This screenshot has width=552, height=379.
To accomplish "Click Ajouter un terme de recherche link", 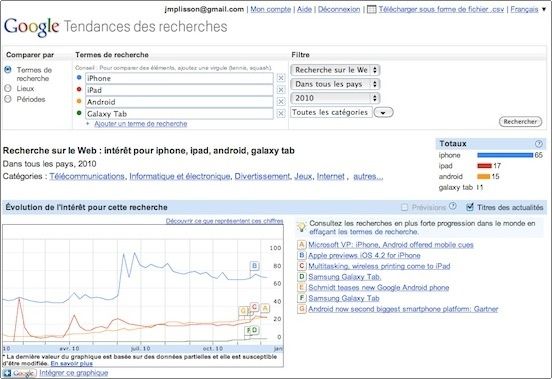I will 140,124.
